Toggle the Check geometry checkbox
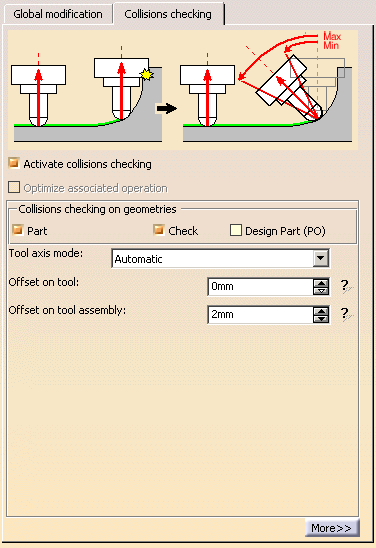Screen dimensions: 376x548 (159, 230)
